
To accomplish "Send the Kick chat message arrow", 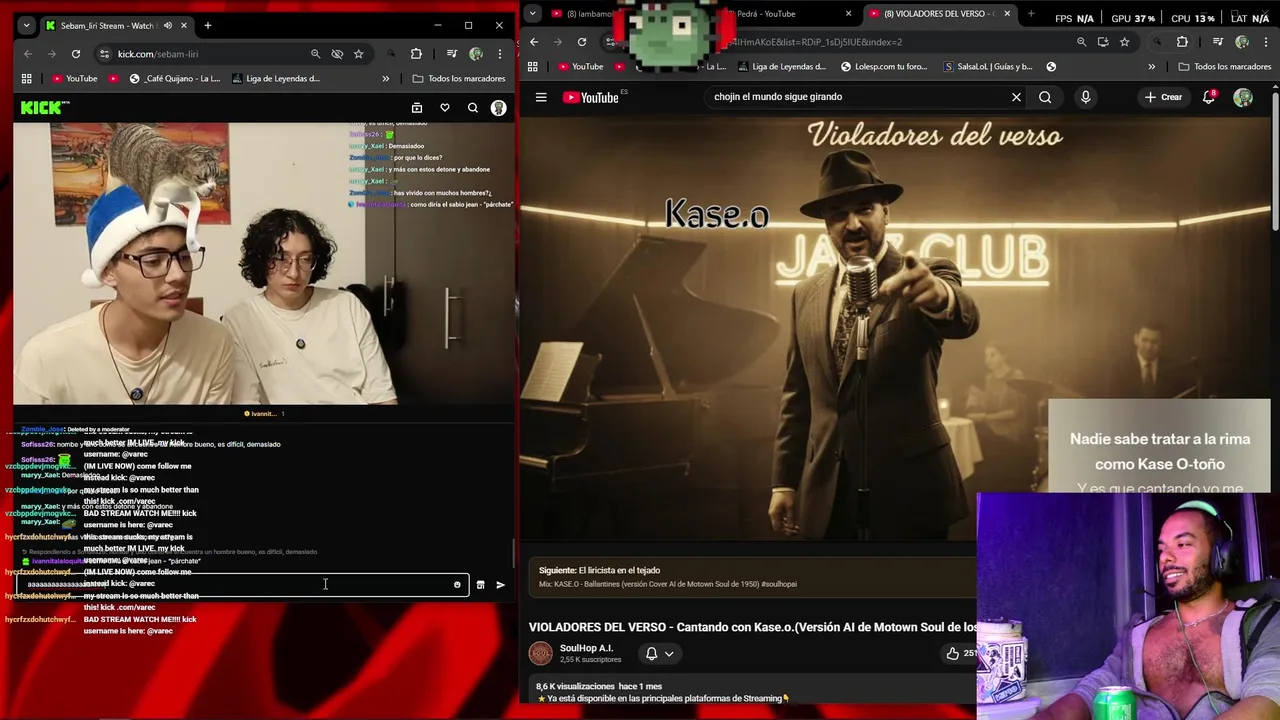I will 500,585.
